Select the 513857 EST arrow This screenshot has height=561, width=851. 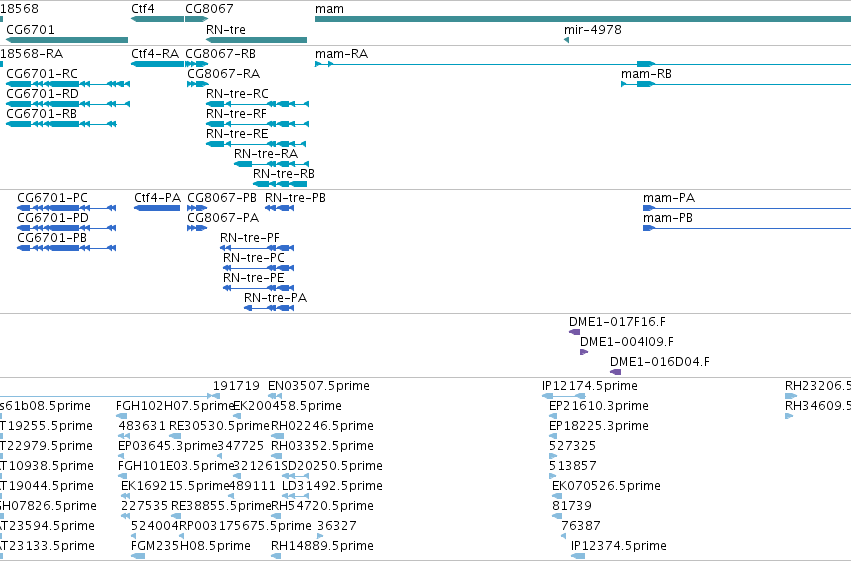[552, 476]
